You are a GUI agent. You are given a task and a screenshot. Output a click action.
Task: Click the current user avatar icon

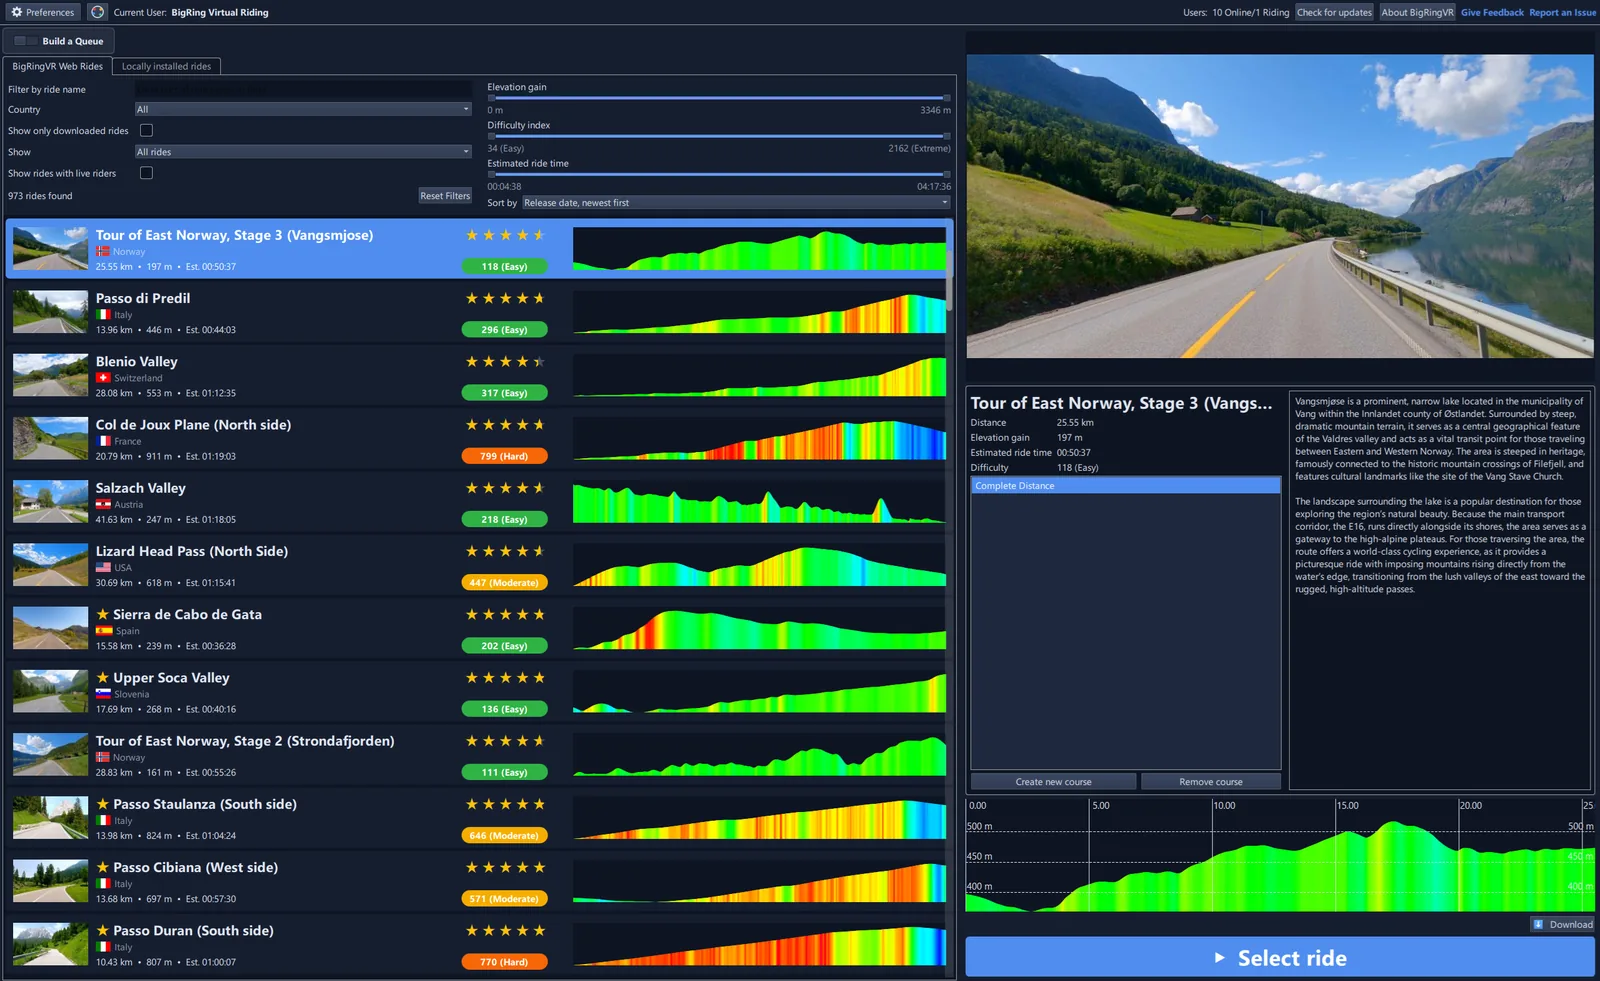pos(97,12)
